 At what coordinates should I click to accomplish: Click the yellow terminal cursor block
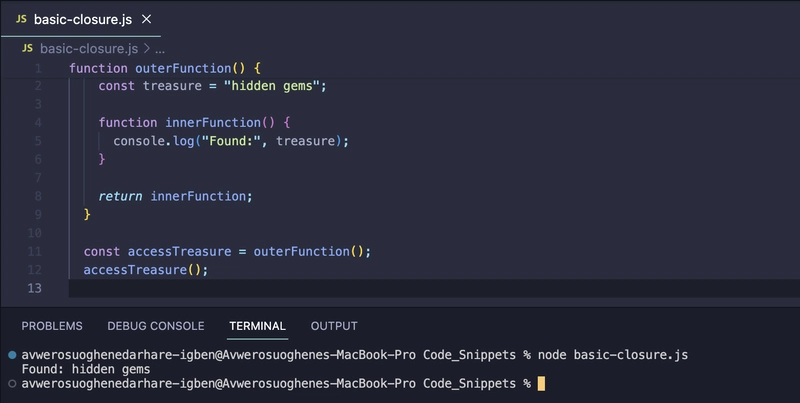[541, 384]
